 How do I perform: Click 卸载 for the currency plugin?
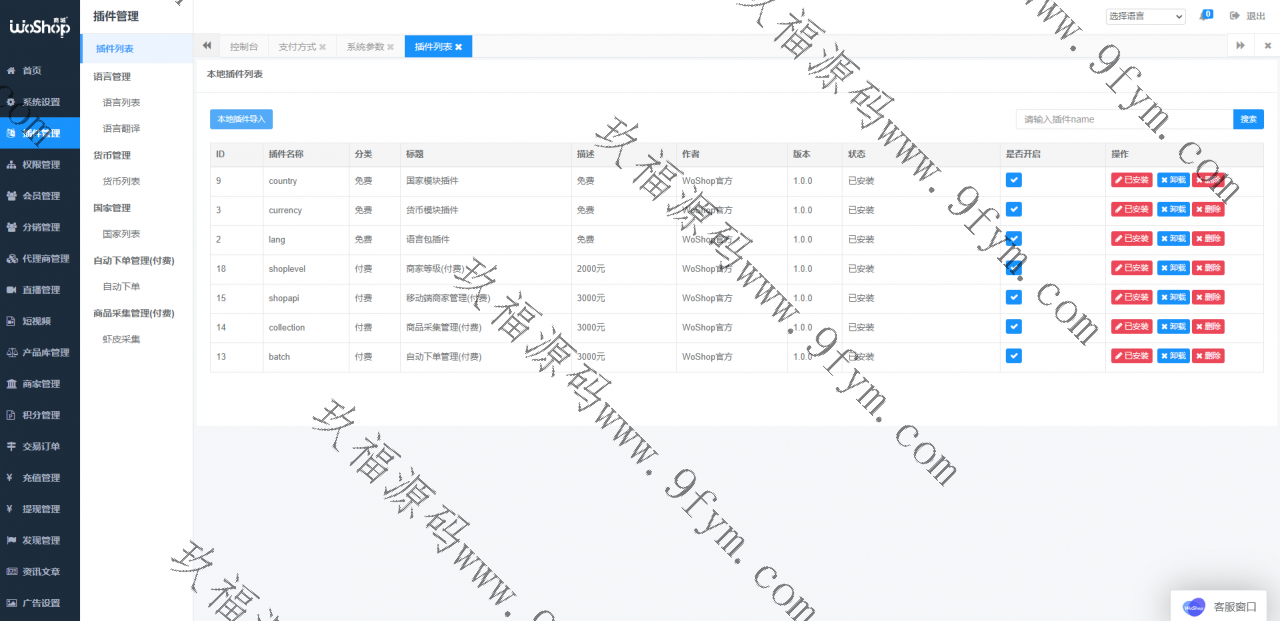pyautogui.click(x=1173, y=210)
